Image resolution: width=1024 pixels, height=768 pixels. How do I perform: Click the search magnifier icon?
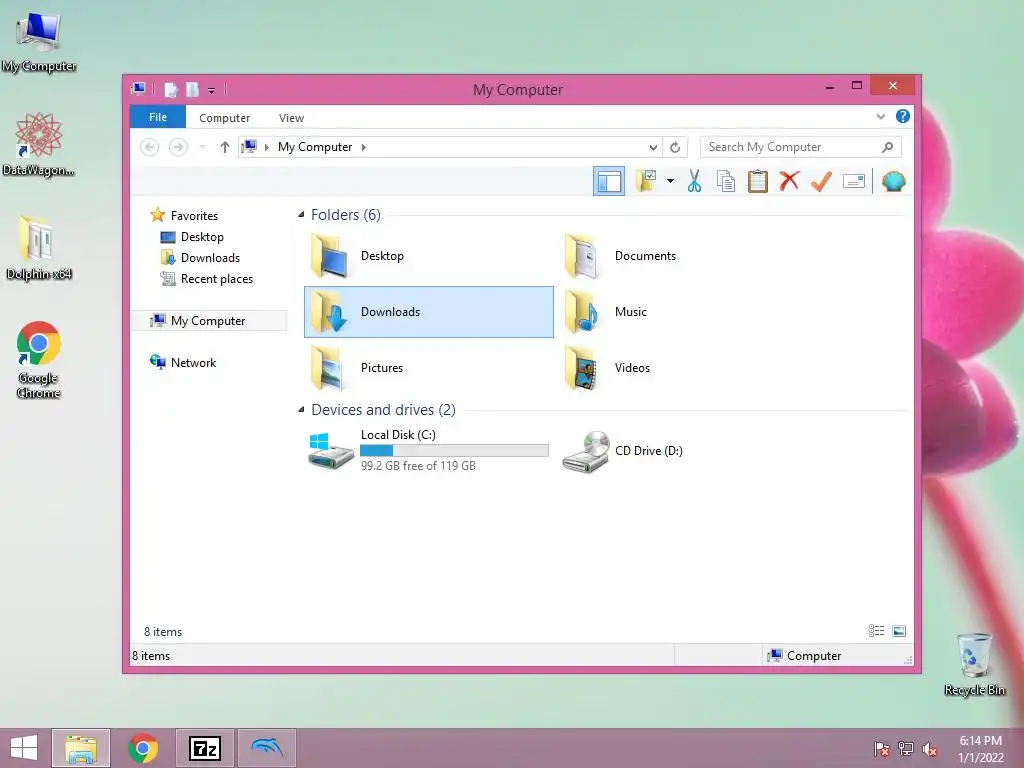(888, 147)
